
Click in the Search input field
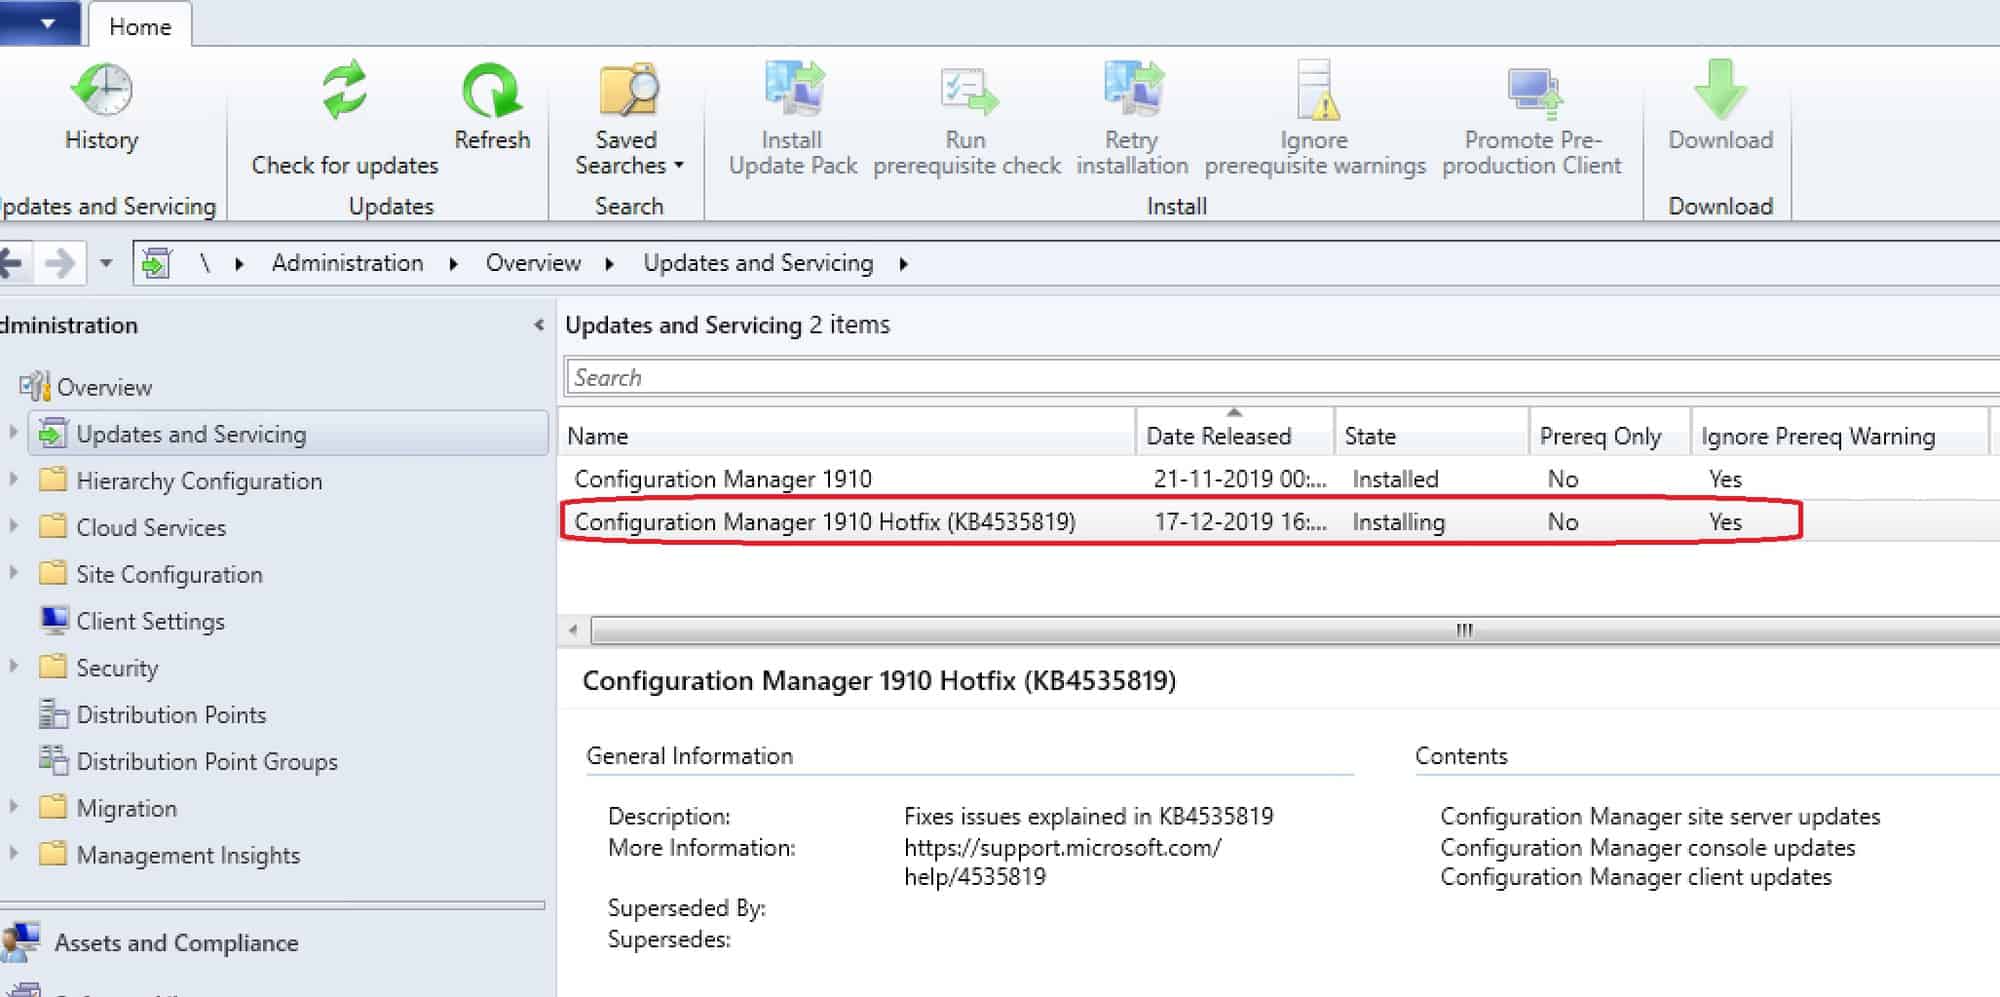(1282, 377)
